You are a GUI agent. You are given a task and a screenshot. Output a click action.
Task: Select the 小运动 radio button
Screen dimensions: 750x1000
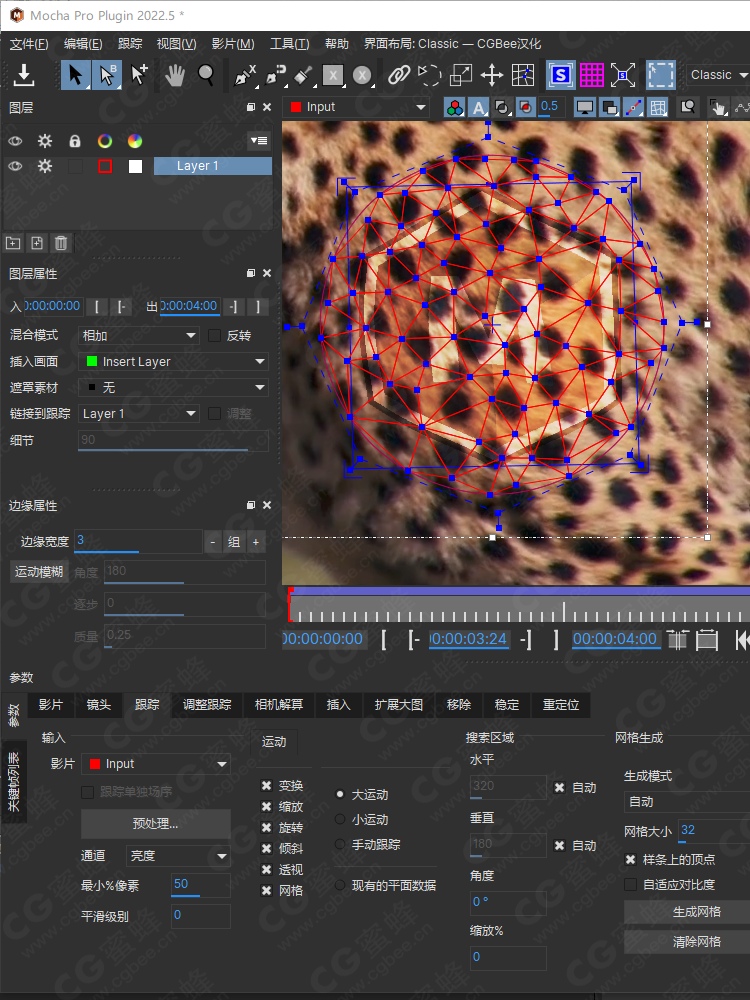tap(340, 820)
